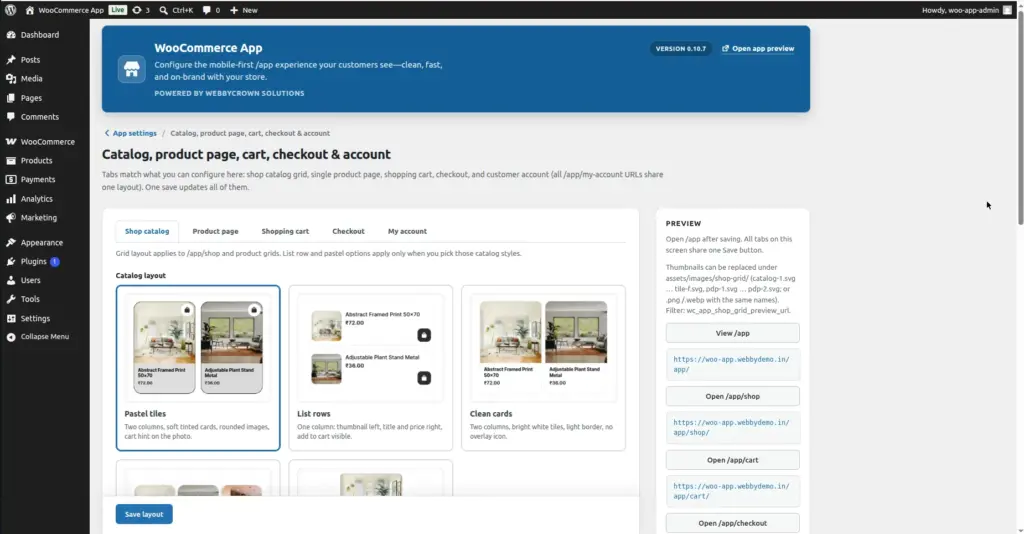Click the Media icon in sidebar

11,78
